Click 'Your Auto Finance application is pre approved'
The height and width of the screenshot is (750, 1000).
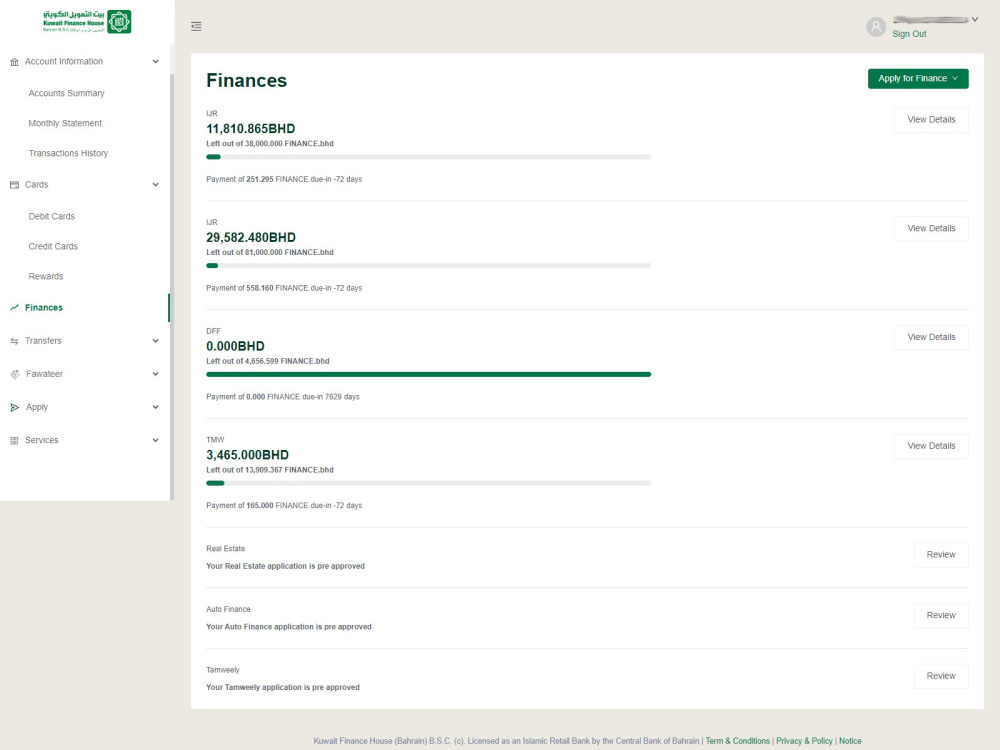pos(288,627)
